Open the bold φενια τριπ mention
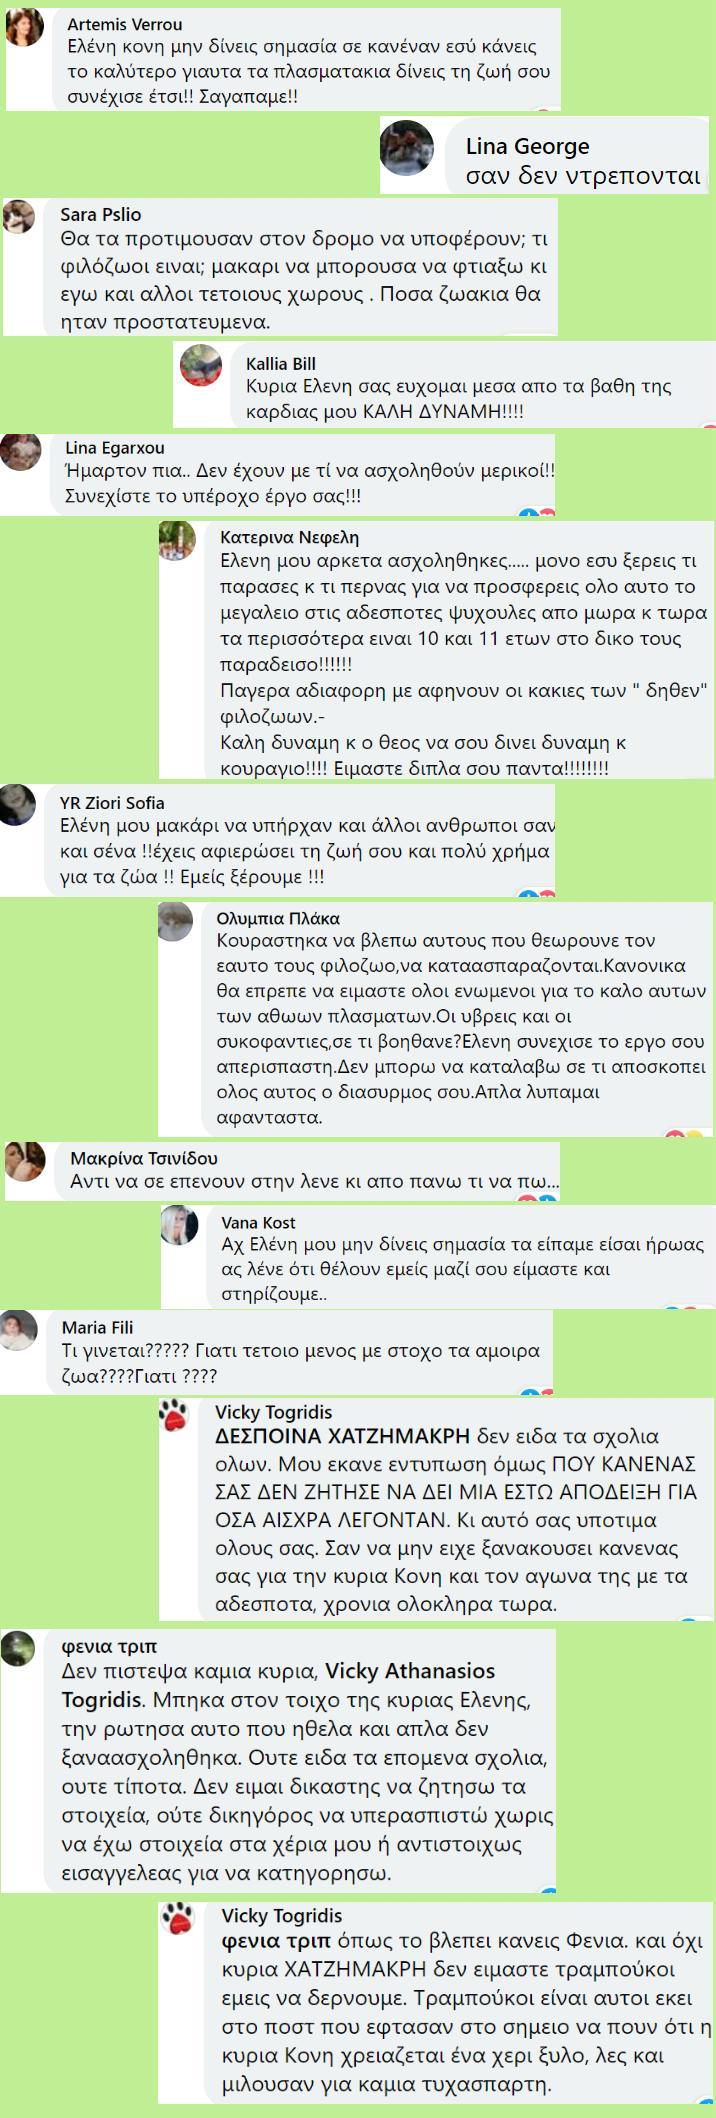716x2118 pixels. (276, 1941)
